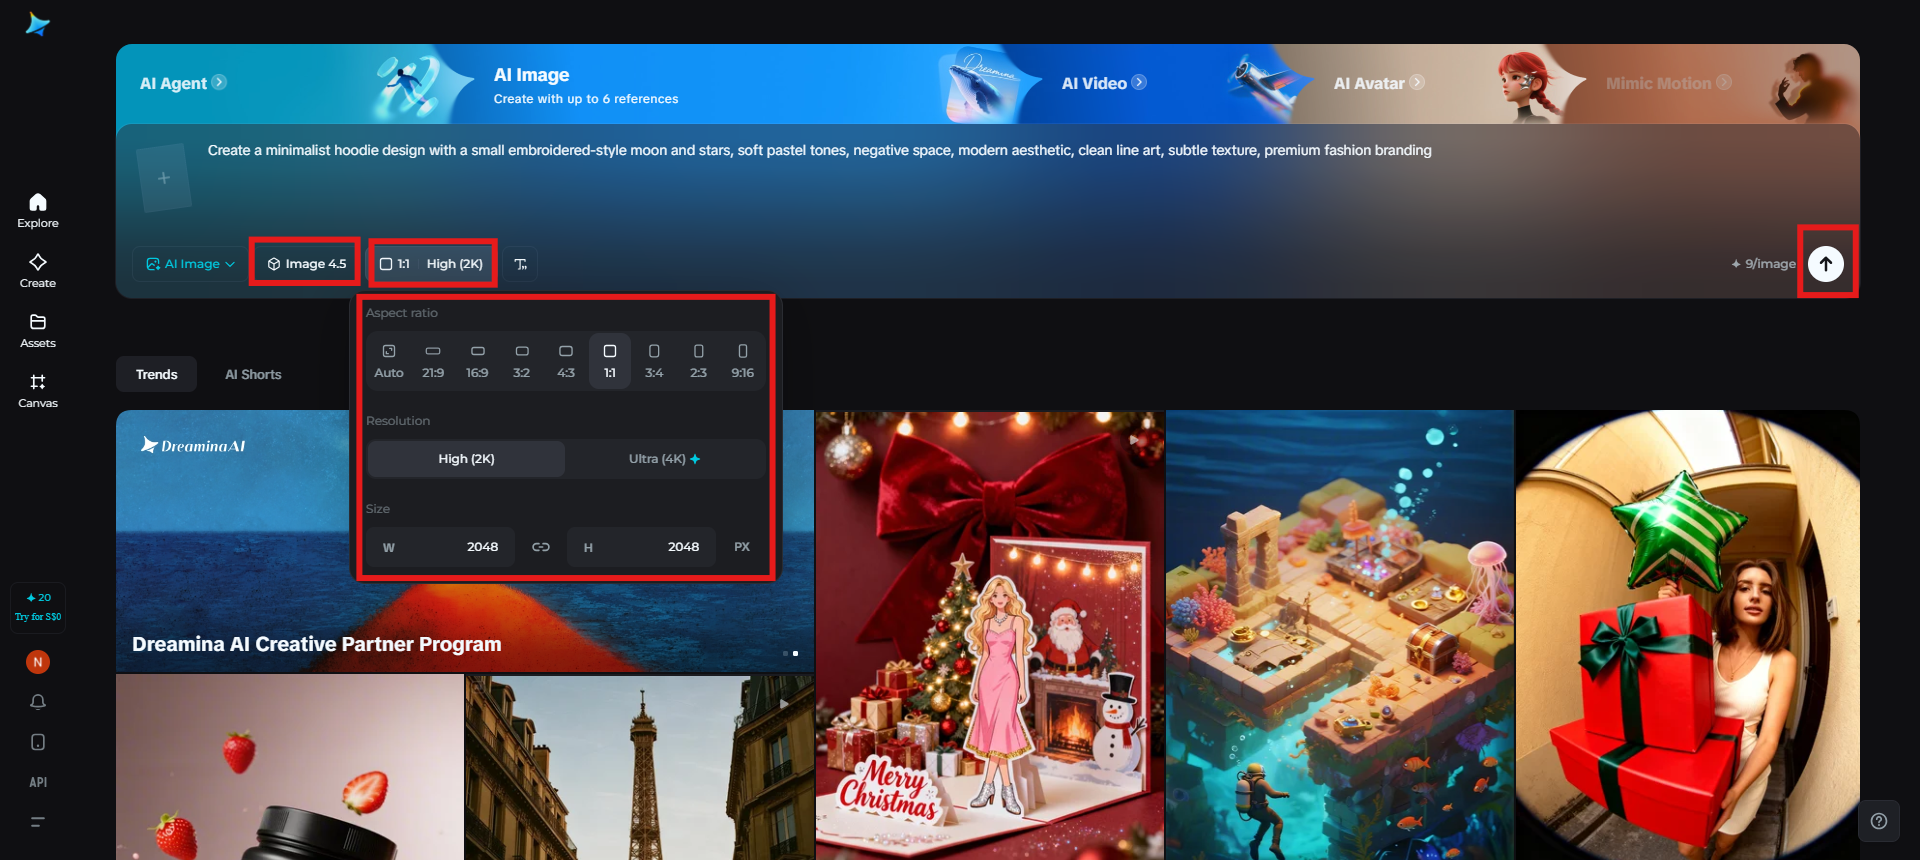
Task: Expand the sidebar menu lines icon
Action: [x=38, y=822]
